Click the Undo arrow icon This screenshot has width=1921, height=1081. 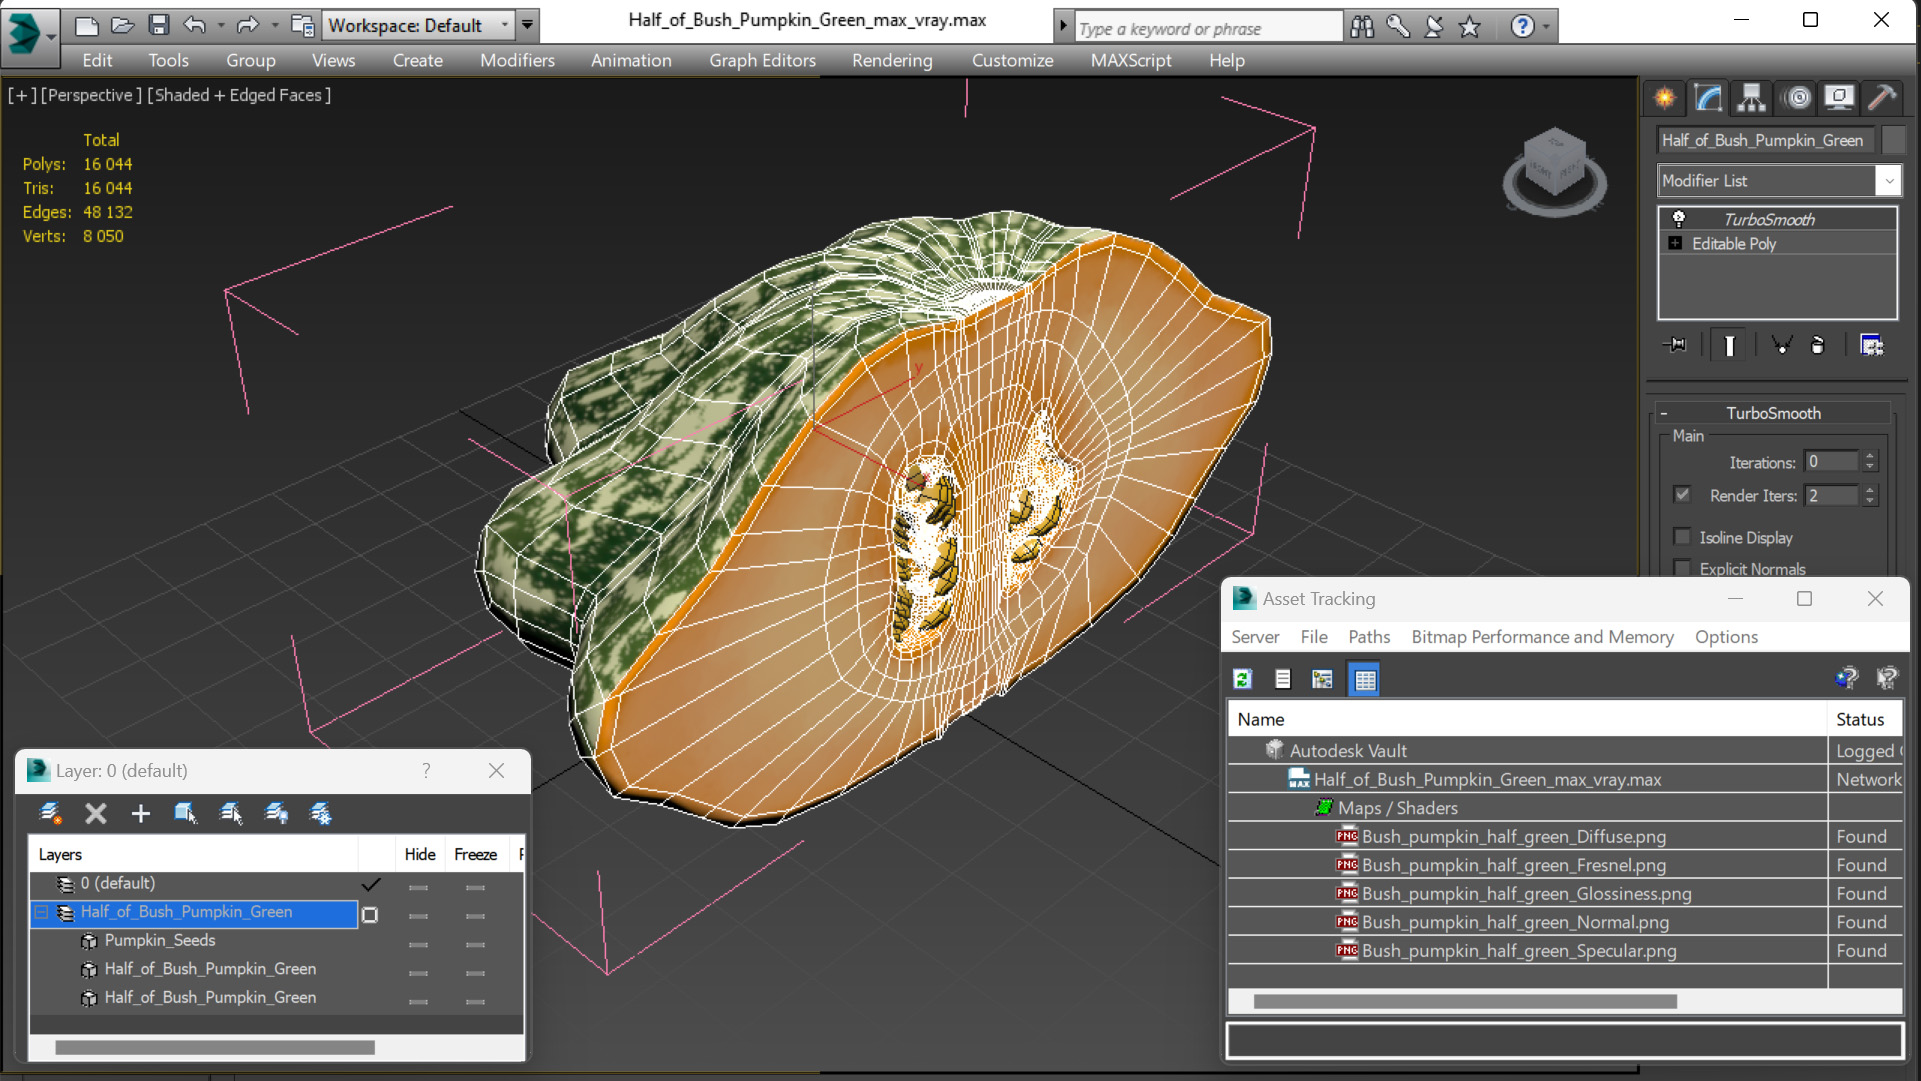pos(195,25)
